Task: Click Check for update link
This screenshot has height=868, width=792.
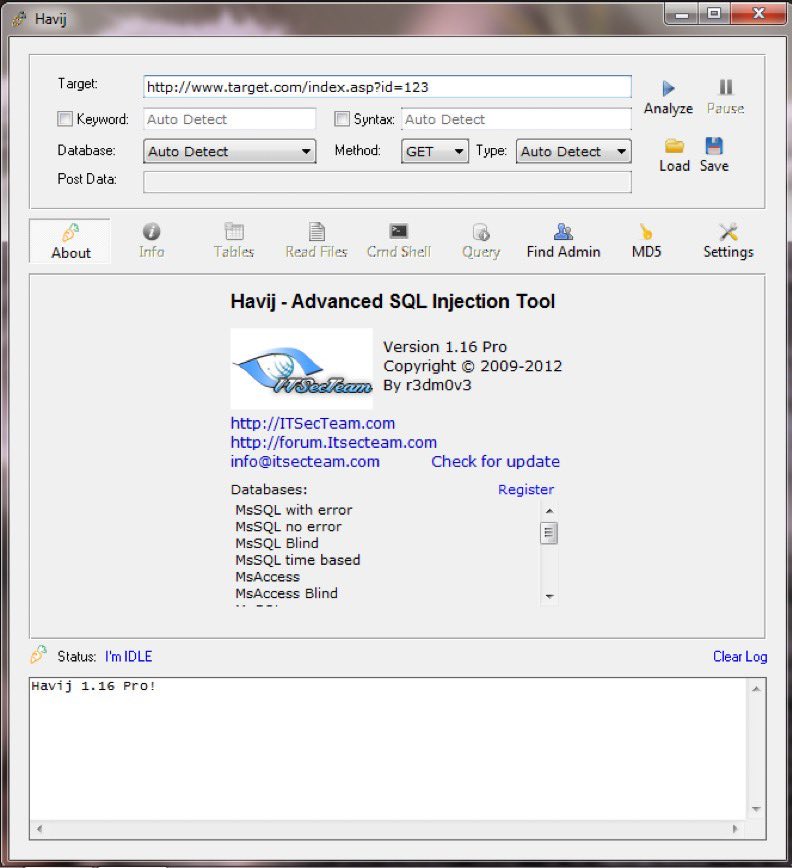Action: coord(495,462)
